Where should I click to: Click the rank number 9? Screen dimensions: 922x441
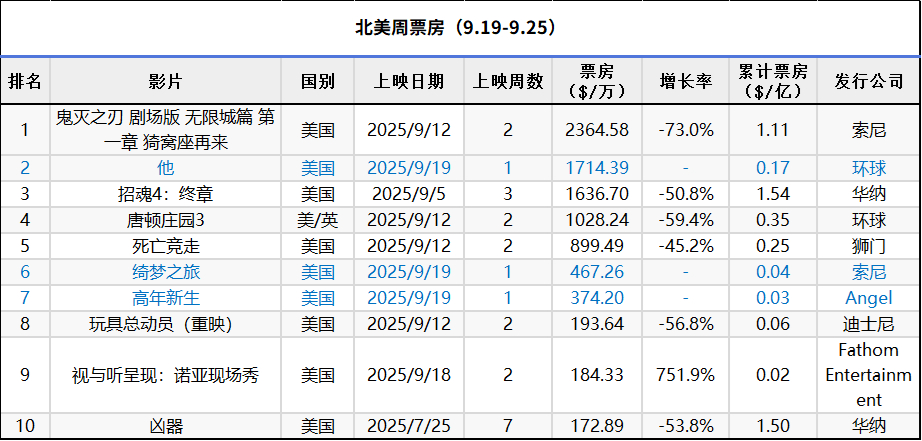[x=25, y=375]
